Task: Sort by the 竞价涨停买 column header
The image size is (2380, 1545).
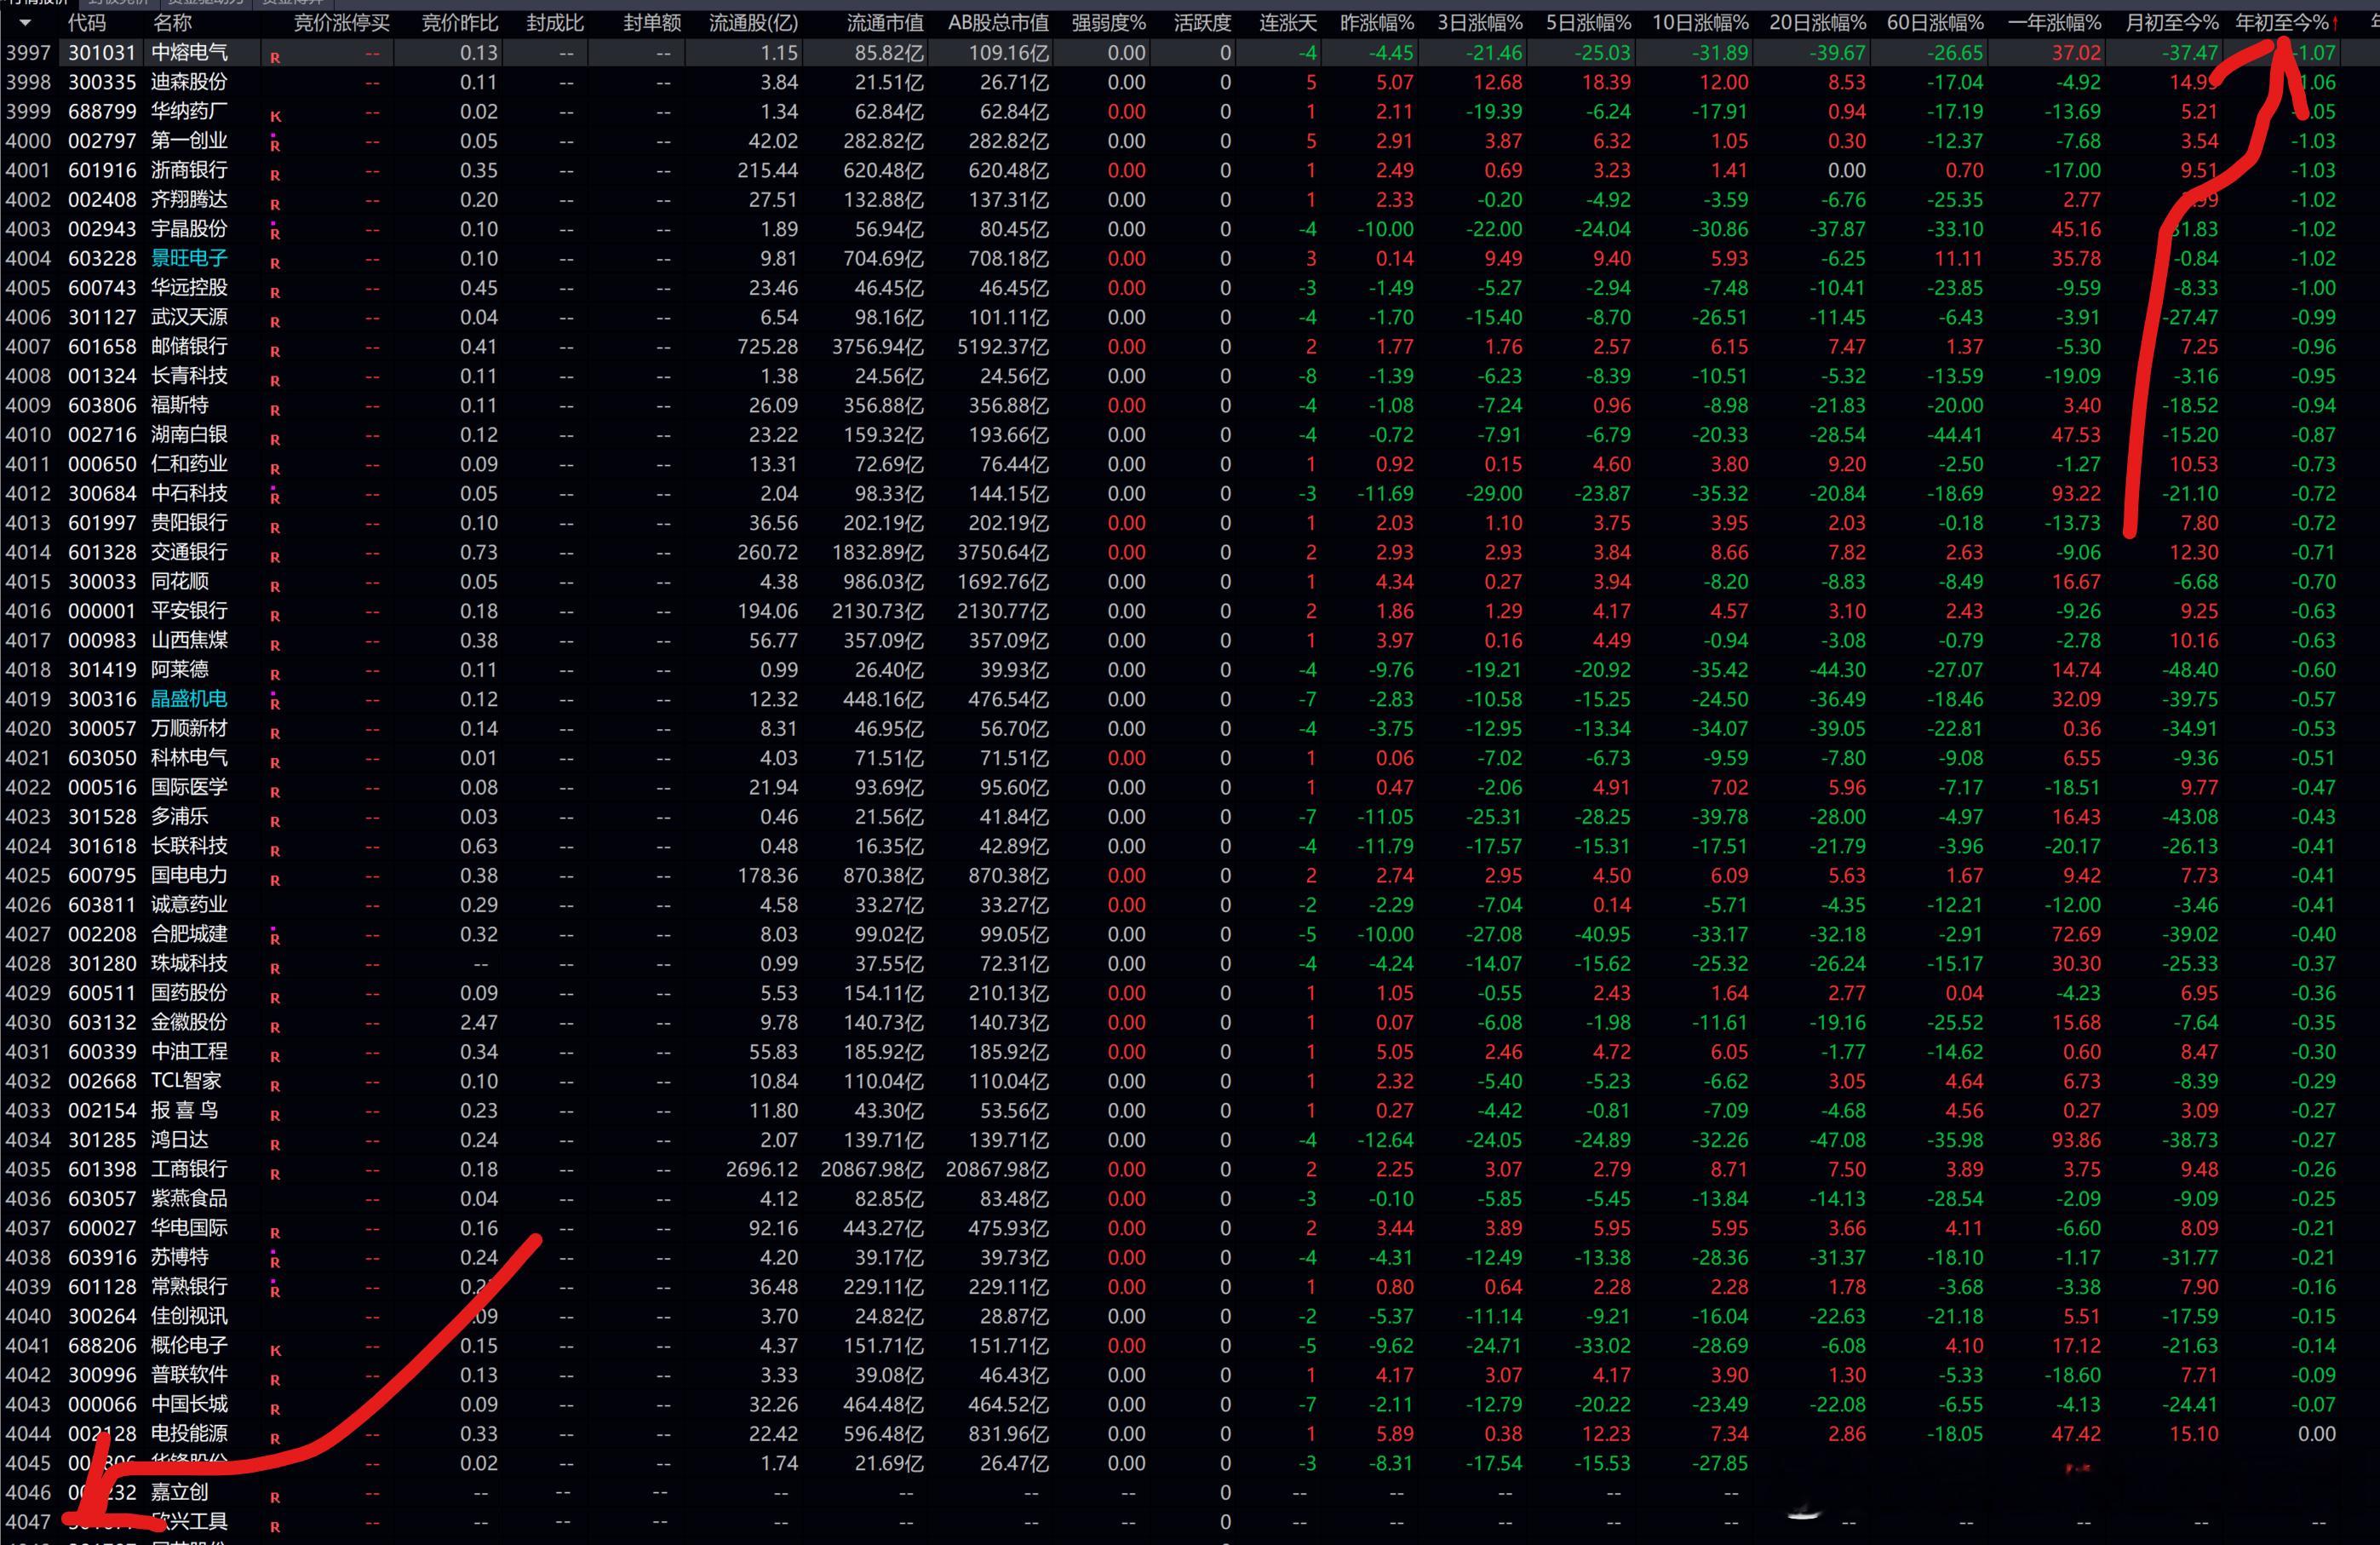Action: [x=341, y=23]
